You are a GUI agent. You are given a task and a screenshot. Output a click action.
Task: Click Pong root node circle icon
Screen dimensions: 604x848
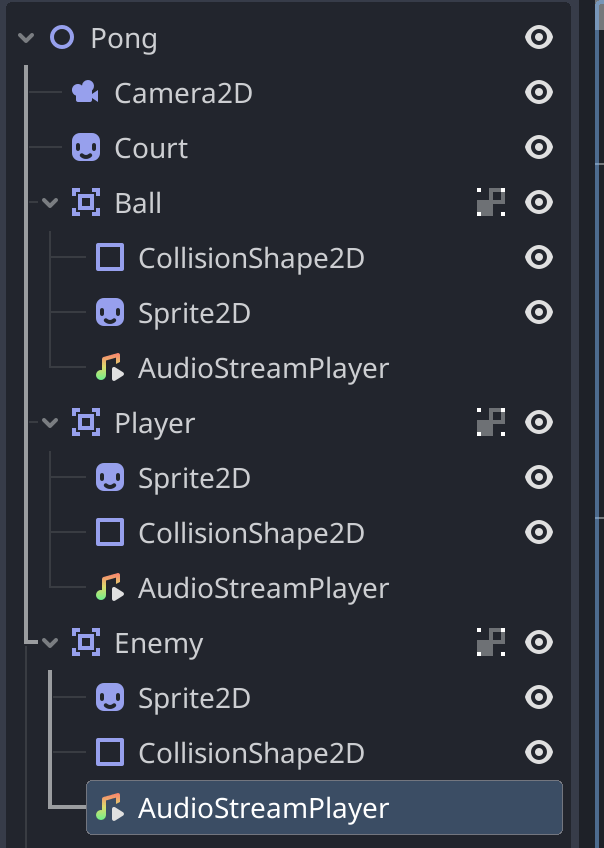(62, 39)
